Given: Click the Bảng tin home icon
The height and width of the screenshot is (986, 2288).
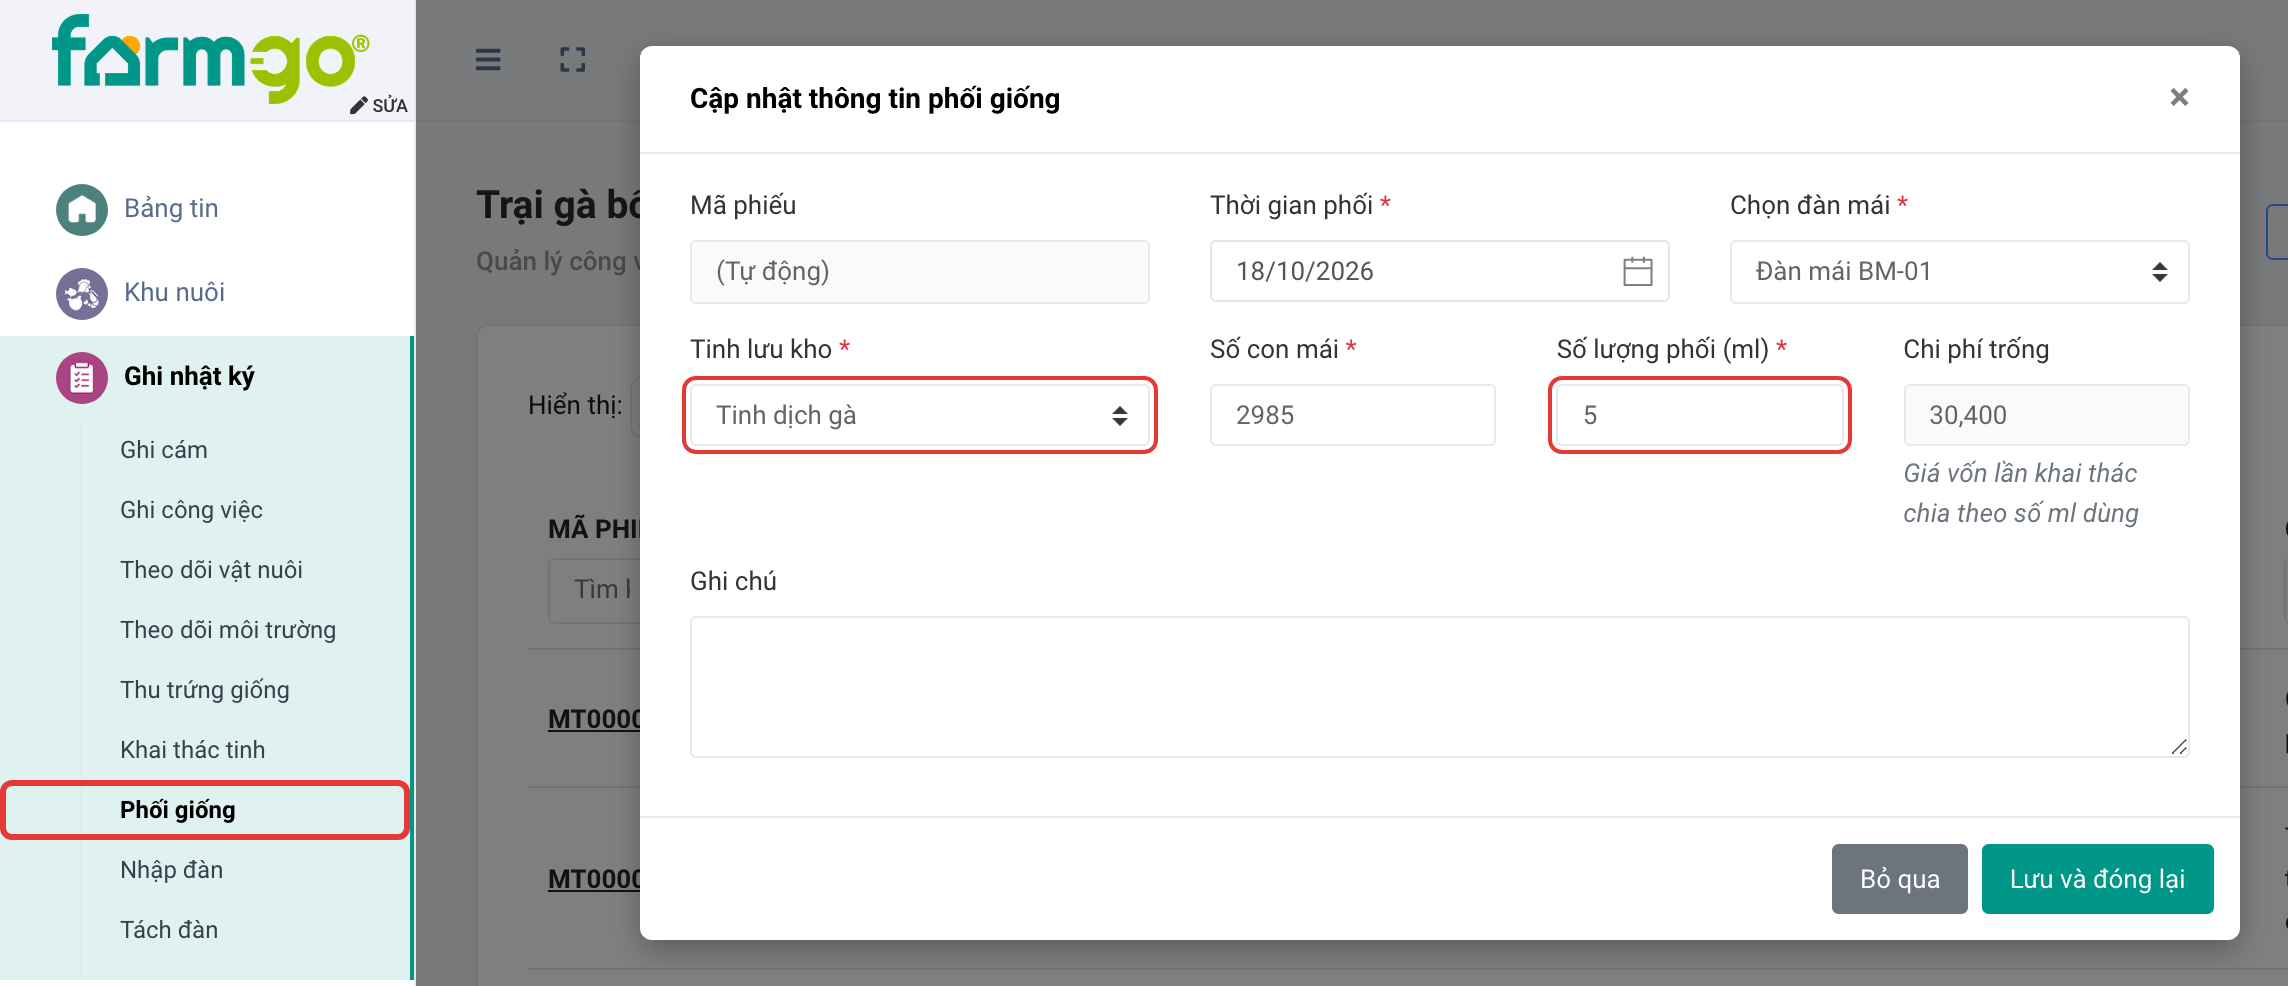Looking at the screenshot, I should click(x=82, y=209).
